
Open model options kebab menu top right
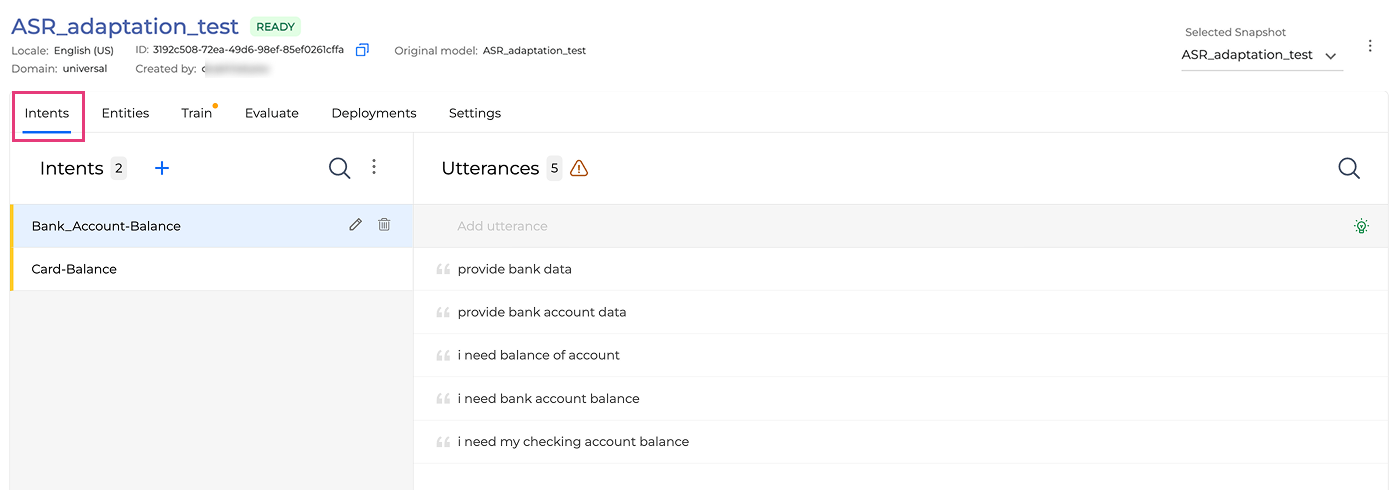coord(1370,46)
